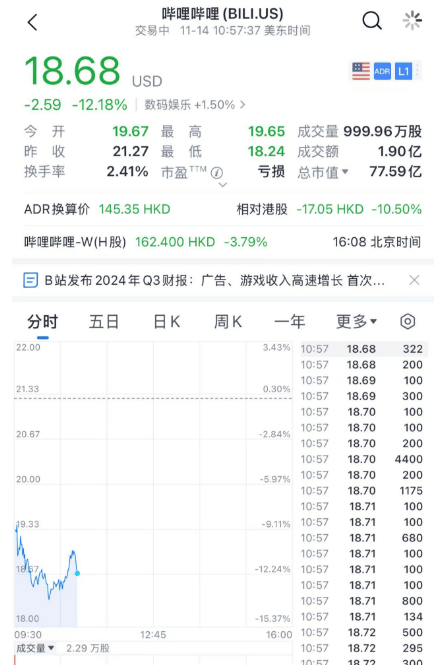Select the tick row with volume 295
The height and width of the screenshot is (665, 447).
[x=364, y=648]
